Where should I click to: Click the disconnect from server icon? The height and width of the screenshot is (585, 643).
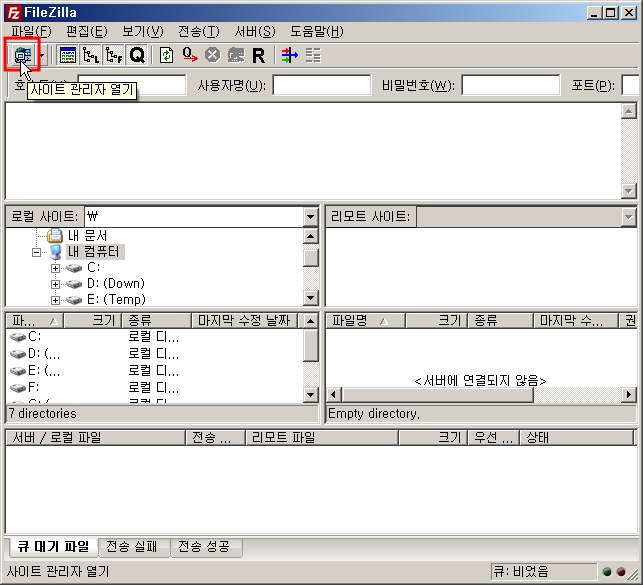coord(235,55)
